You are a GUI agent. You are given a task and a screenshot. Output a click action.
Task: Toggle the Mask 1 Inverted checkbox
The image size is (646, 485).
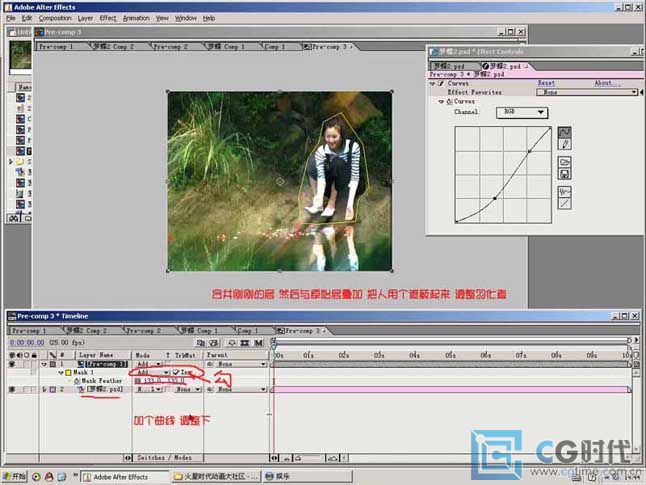coord(176,373)
